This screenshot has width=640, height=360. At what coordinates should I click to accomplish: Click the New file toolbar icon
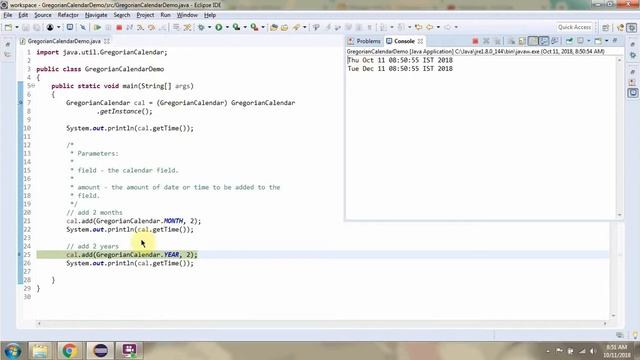coord(8,27)
